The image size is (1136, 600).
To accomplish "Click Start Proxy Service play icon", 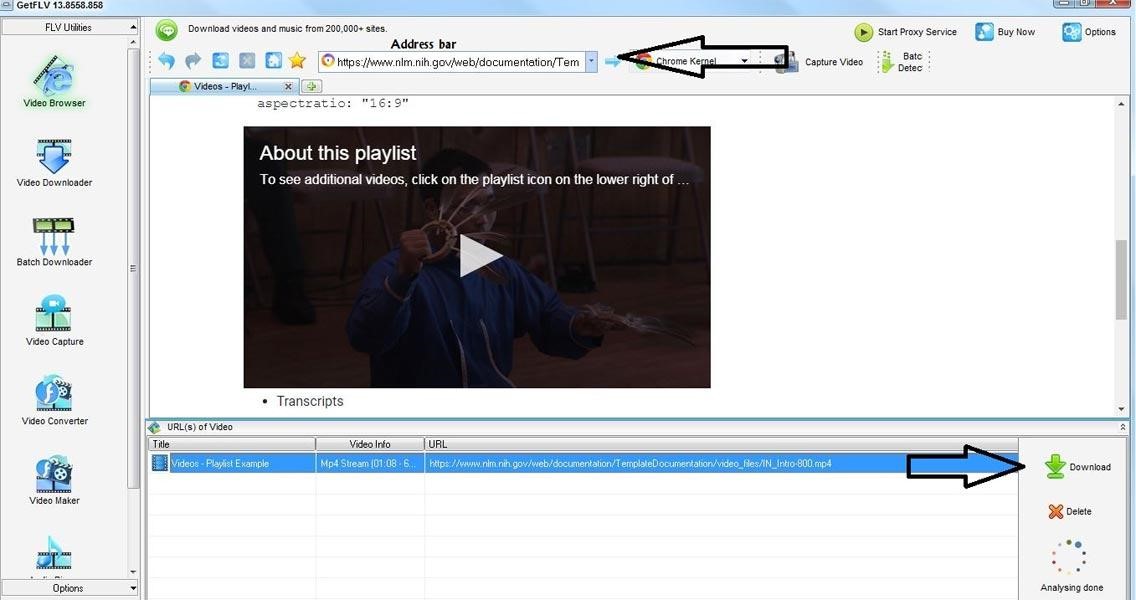I will tap(864, 32).
